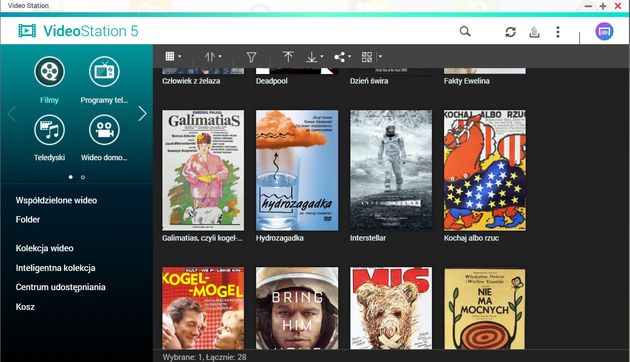Expand the view mode dropdown arrow
Screen dimensions: 630x362
point(180,57)
